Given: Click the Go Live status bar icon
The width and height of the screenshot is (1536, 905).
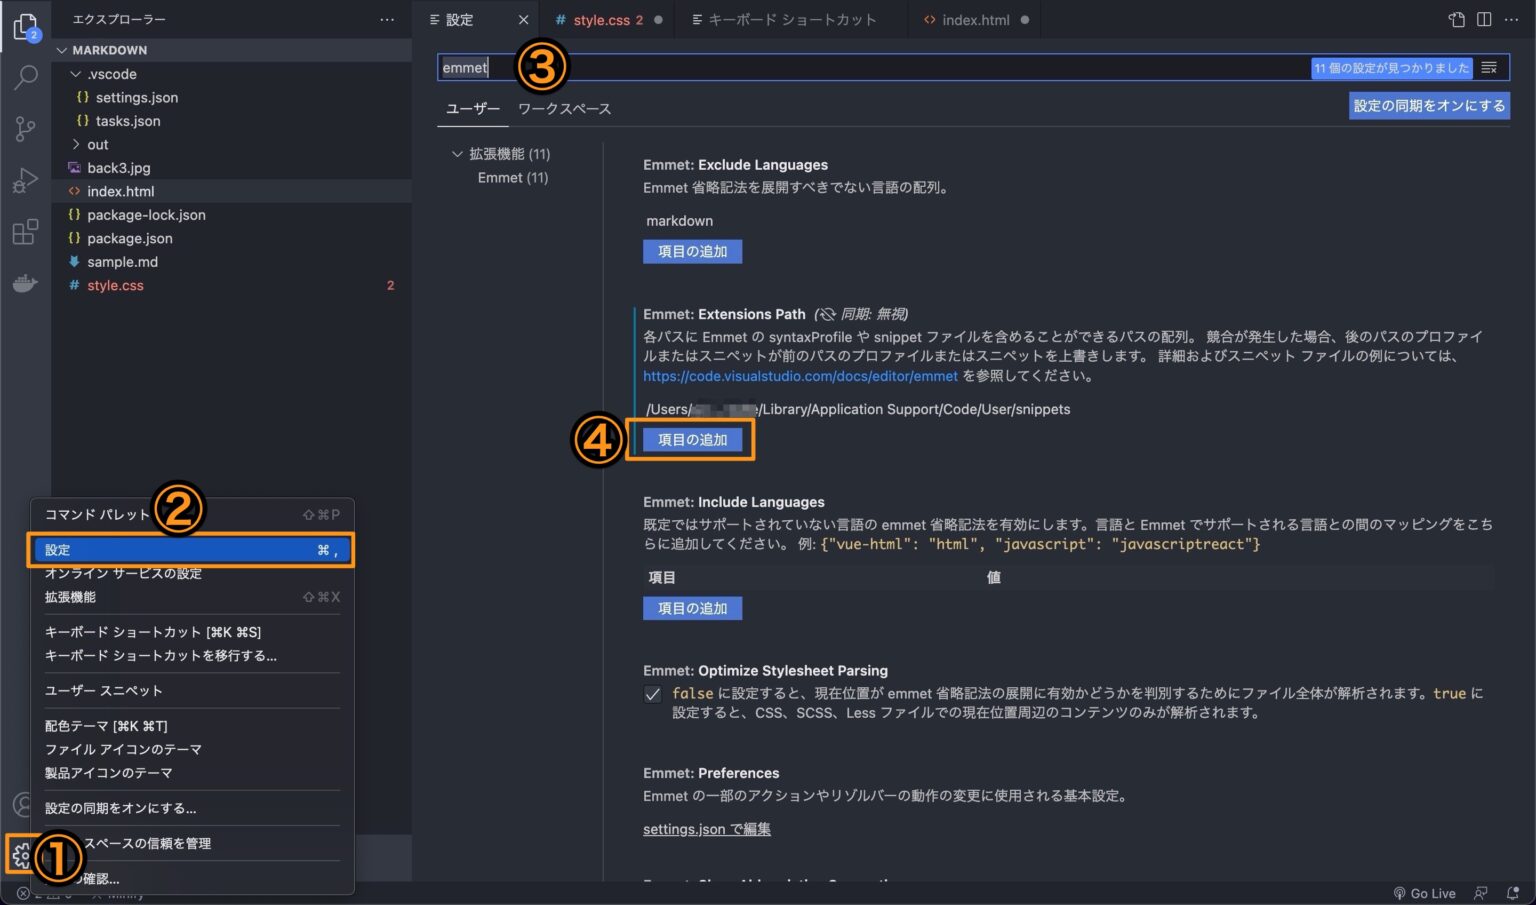Looking at the screenshot, I should pyautogui.click(x=1424, y=893).
